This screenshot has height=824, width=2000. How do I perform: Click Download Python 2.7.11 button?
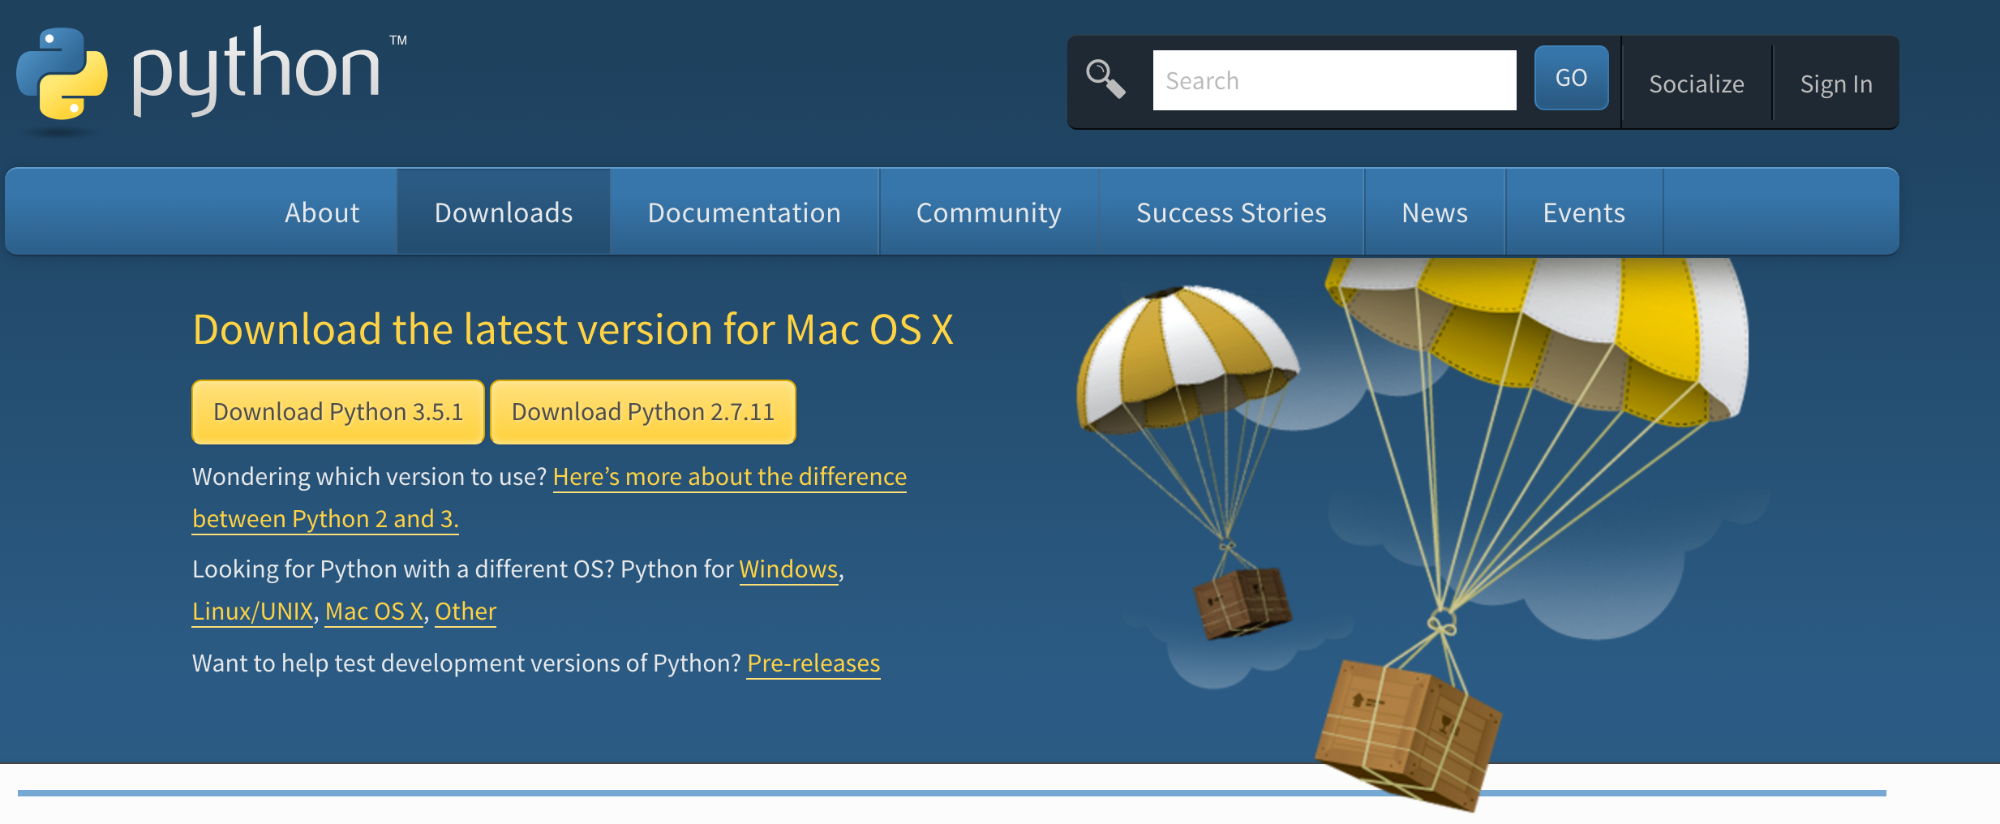(x=643, y=412)
